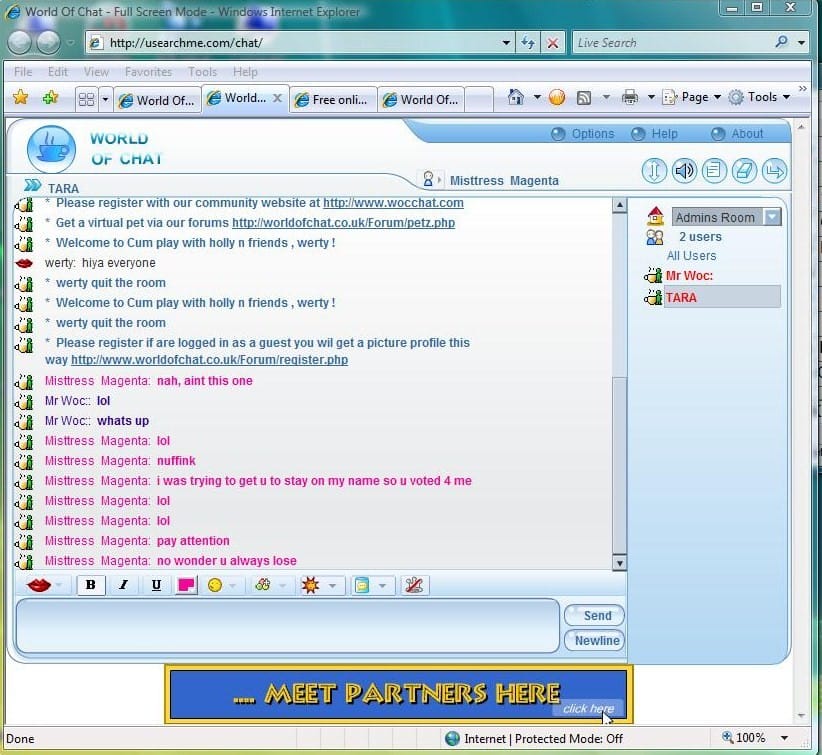Open the Forum/register.php link
The height and width of the screenshot is (755, 822).
[x=209, y=360]
